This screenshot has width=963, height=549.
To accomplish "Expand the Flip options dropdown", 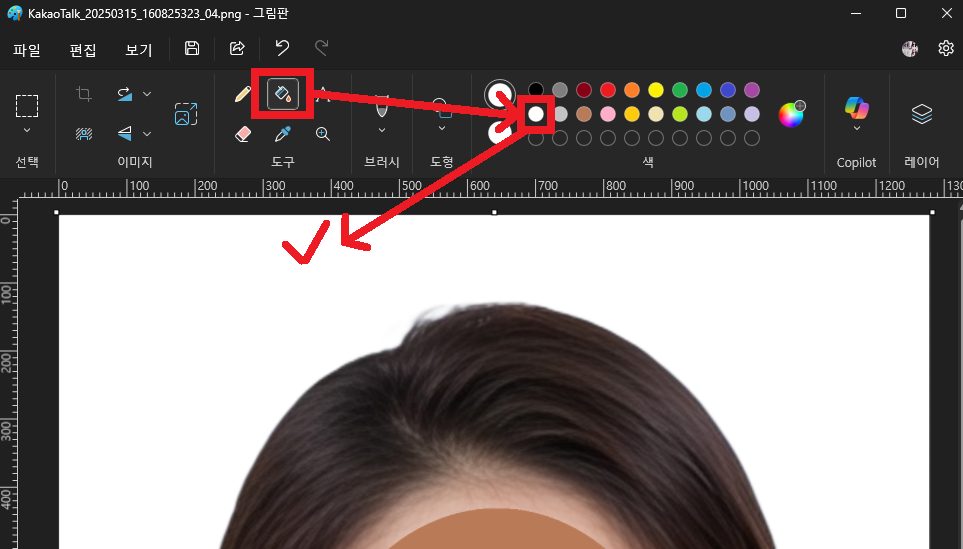I will (x=147, y=133).
